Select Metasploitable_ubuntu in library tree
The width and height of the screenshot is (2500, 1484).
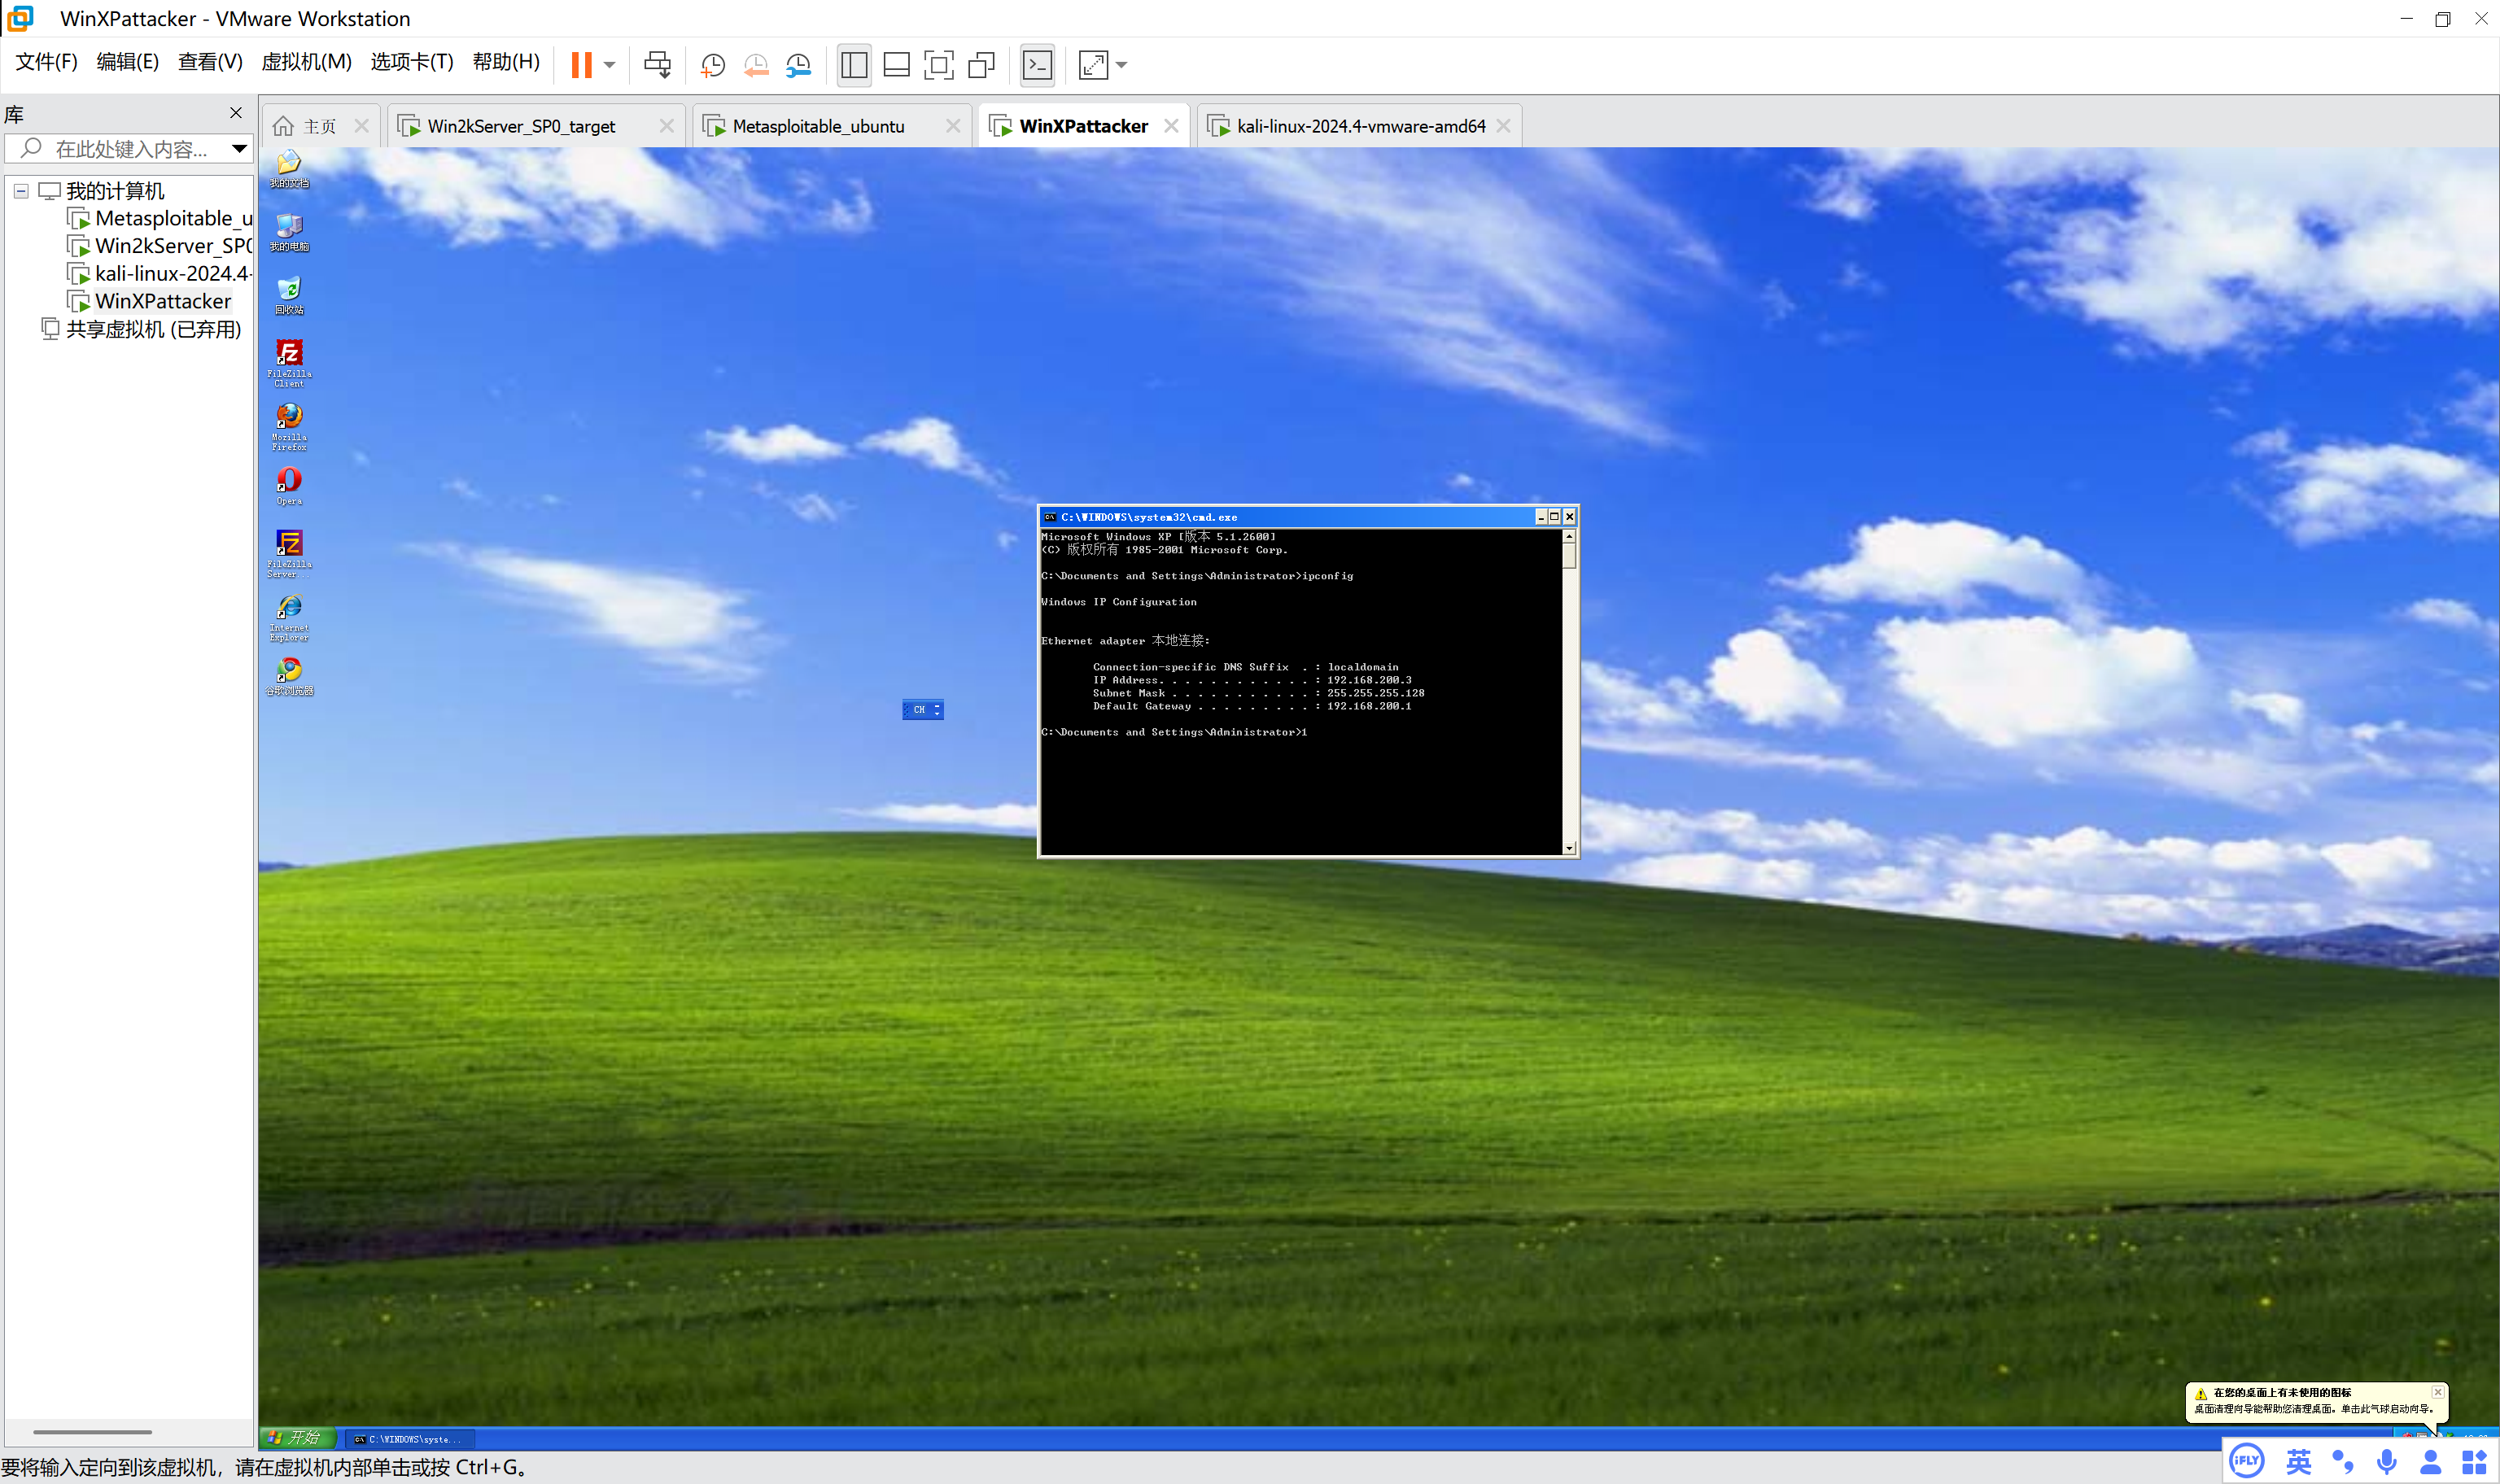[172, 218]
